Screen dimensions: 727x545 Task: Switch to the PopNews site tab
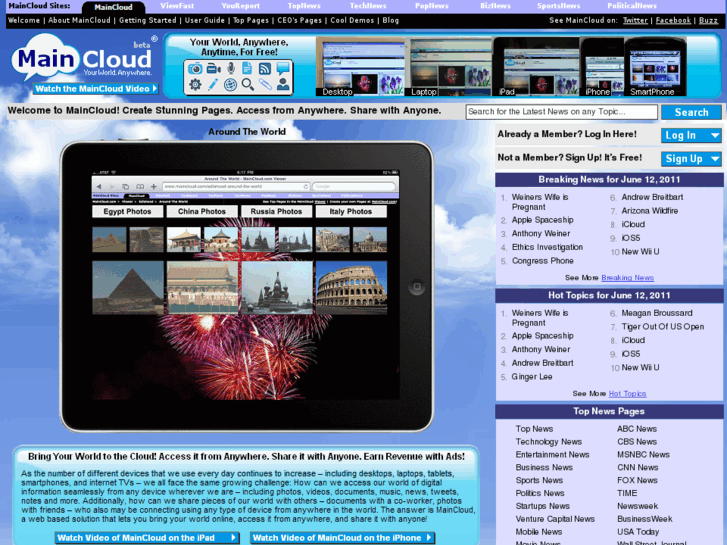click(x=431, y=6)
